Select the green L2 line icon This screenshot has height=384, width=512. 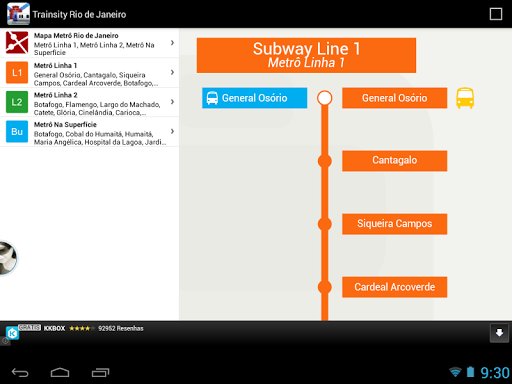[17, 102]
